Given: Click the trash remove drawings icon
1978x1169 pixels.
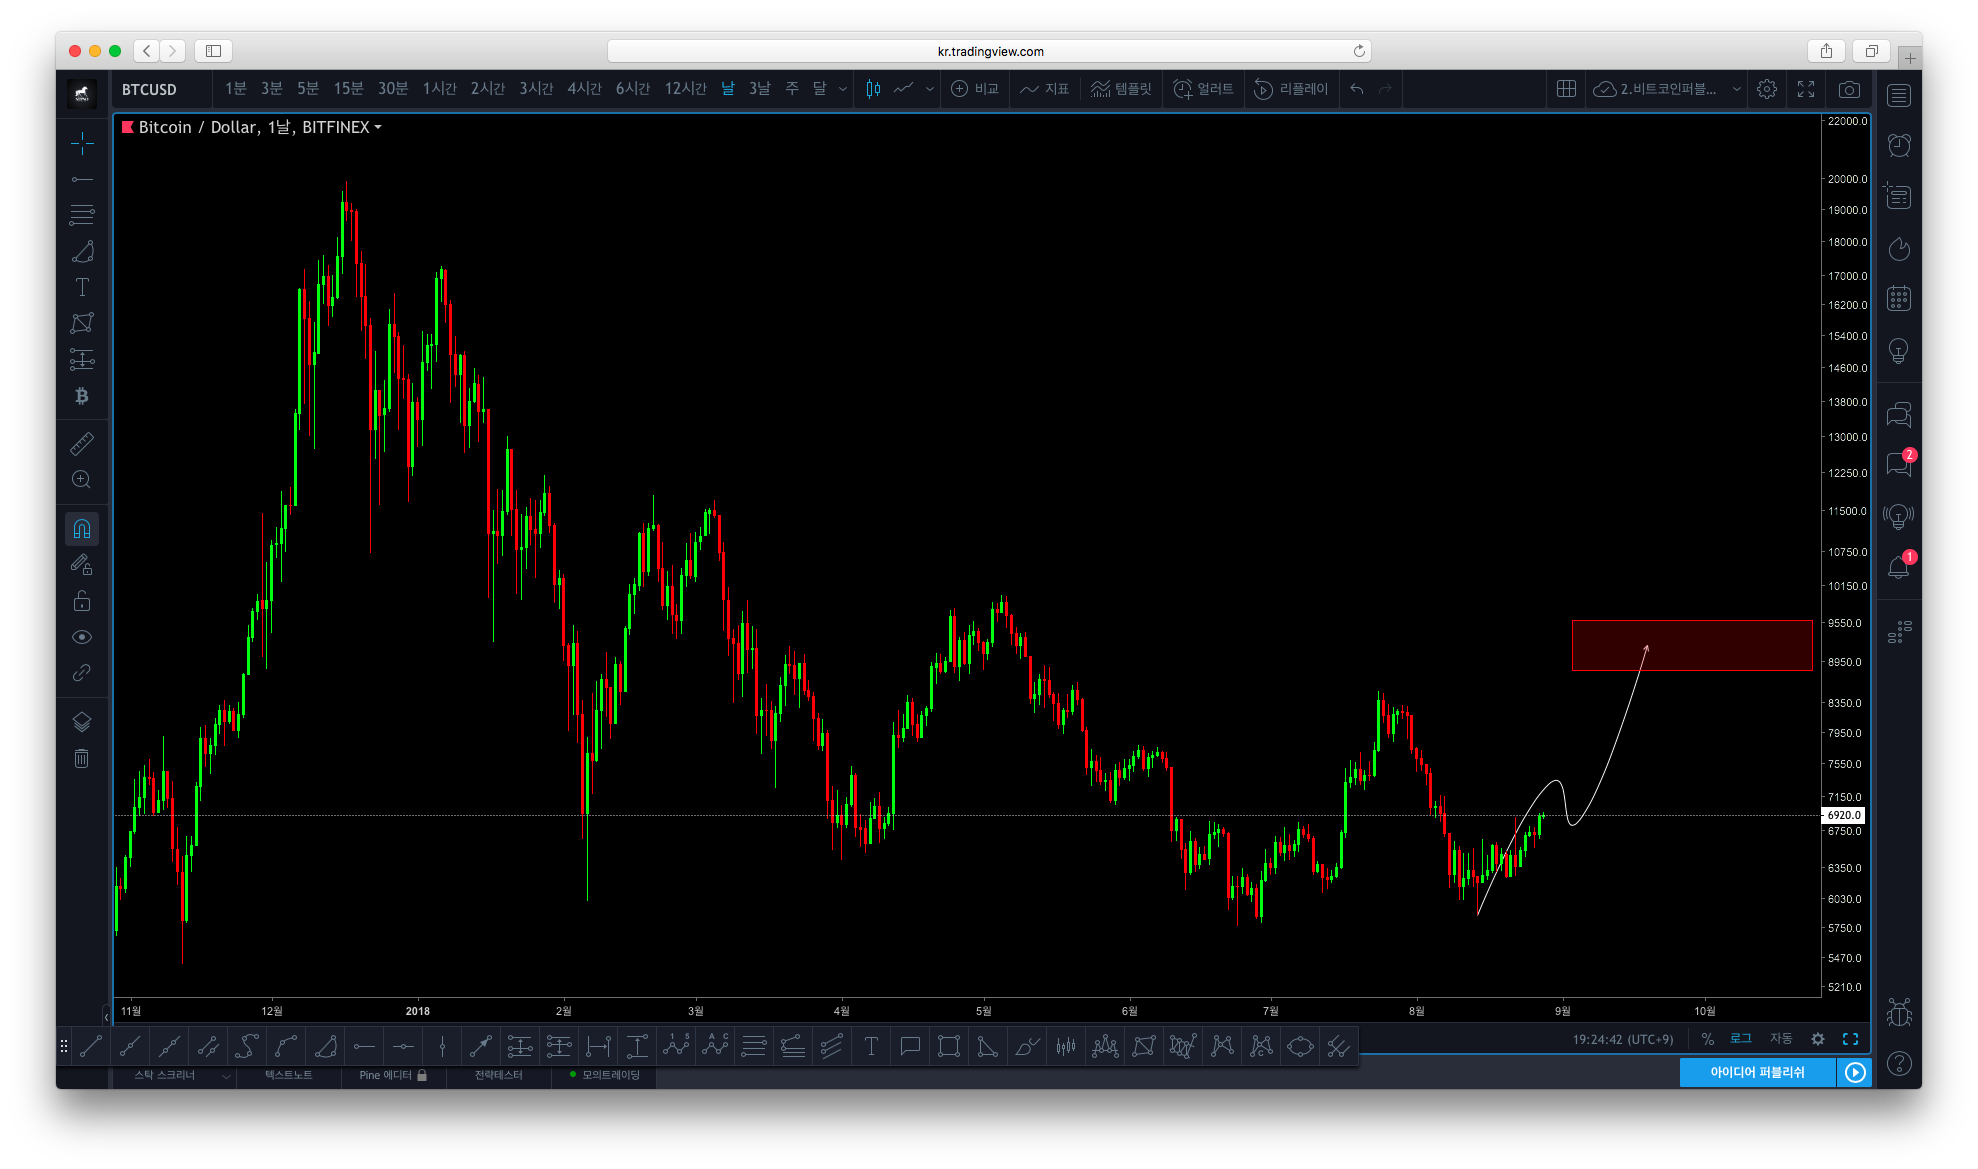Looking at the screenshot, I should pos(82,759).
